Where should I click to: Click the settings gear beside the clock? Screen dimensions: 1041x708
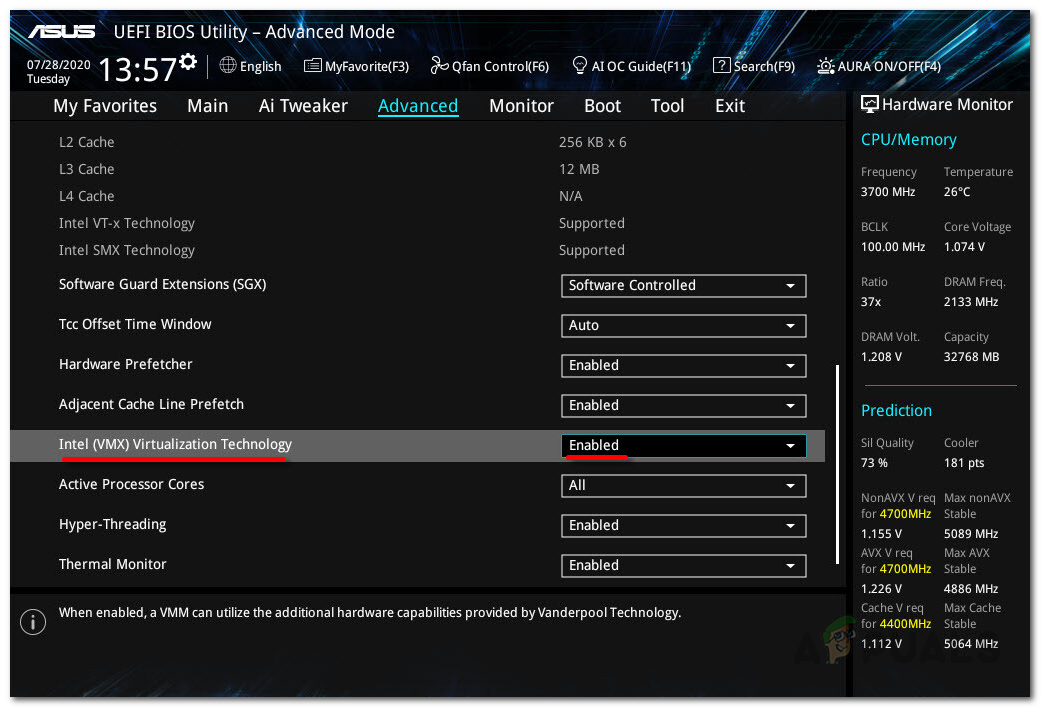pos(189,61)
